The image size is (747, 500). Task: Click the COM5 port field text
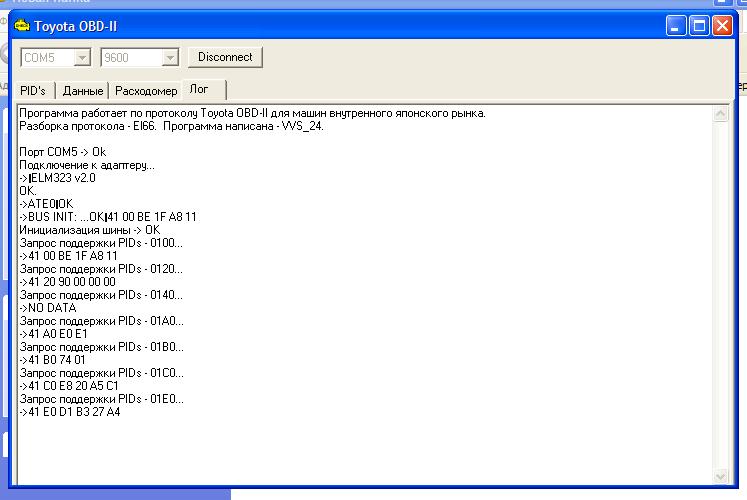coord(40,58)
